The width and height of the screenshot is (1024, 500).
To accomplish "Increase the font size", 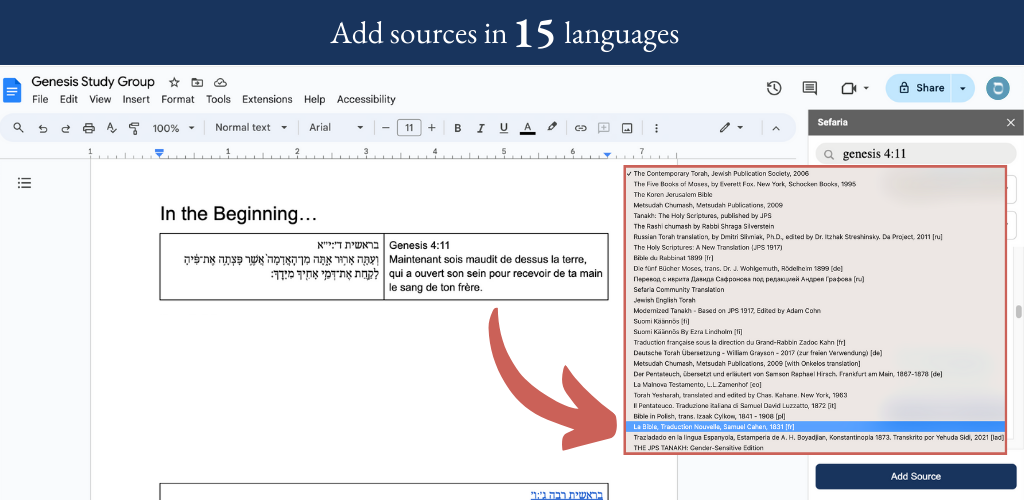I will (431, 128).
